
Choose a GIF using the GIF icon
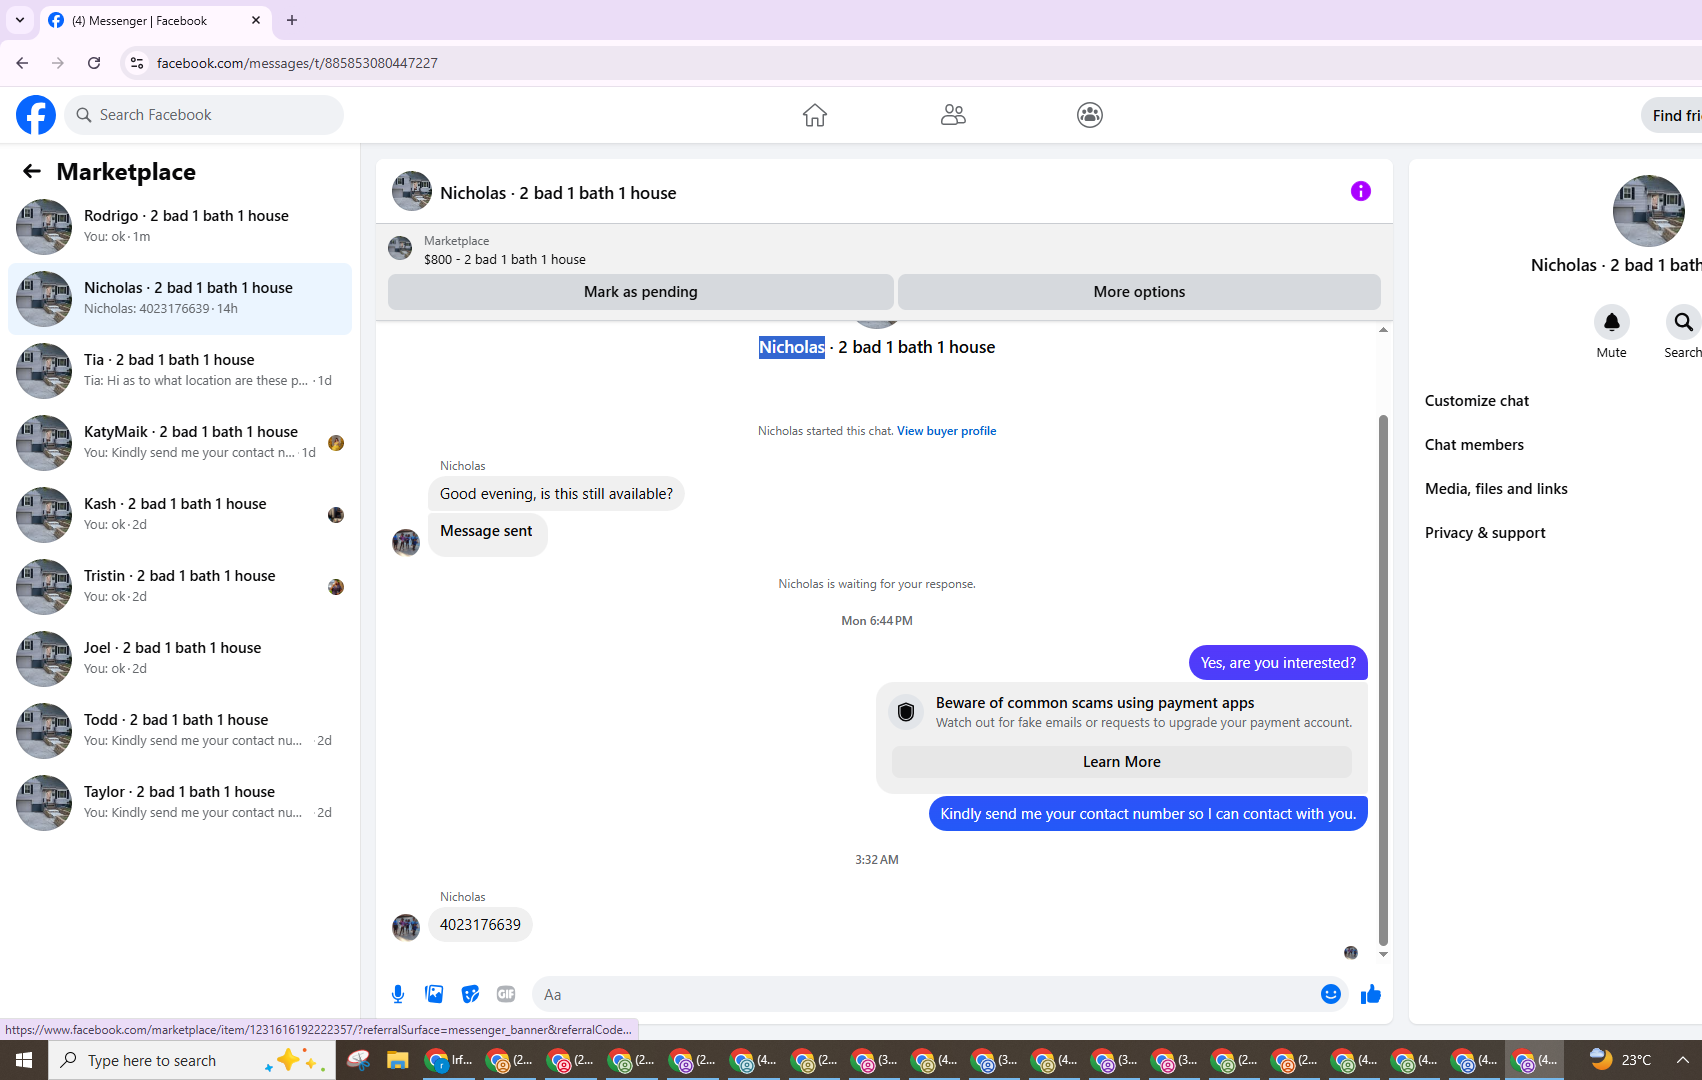[x=506, y=994]
